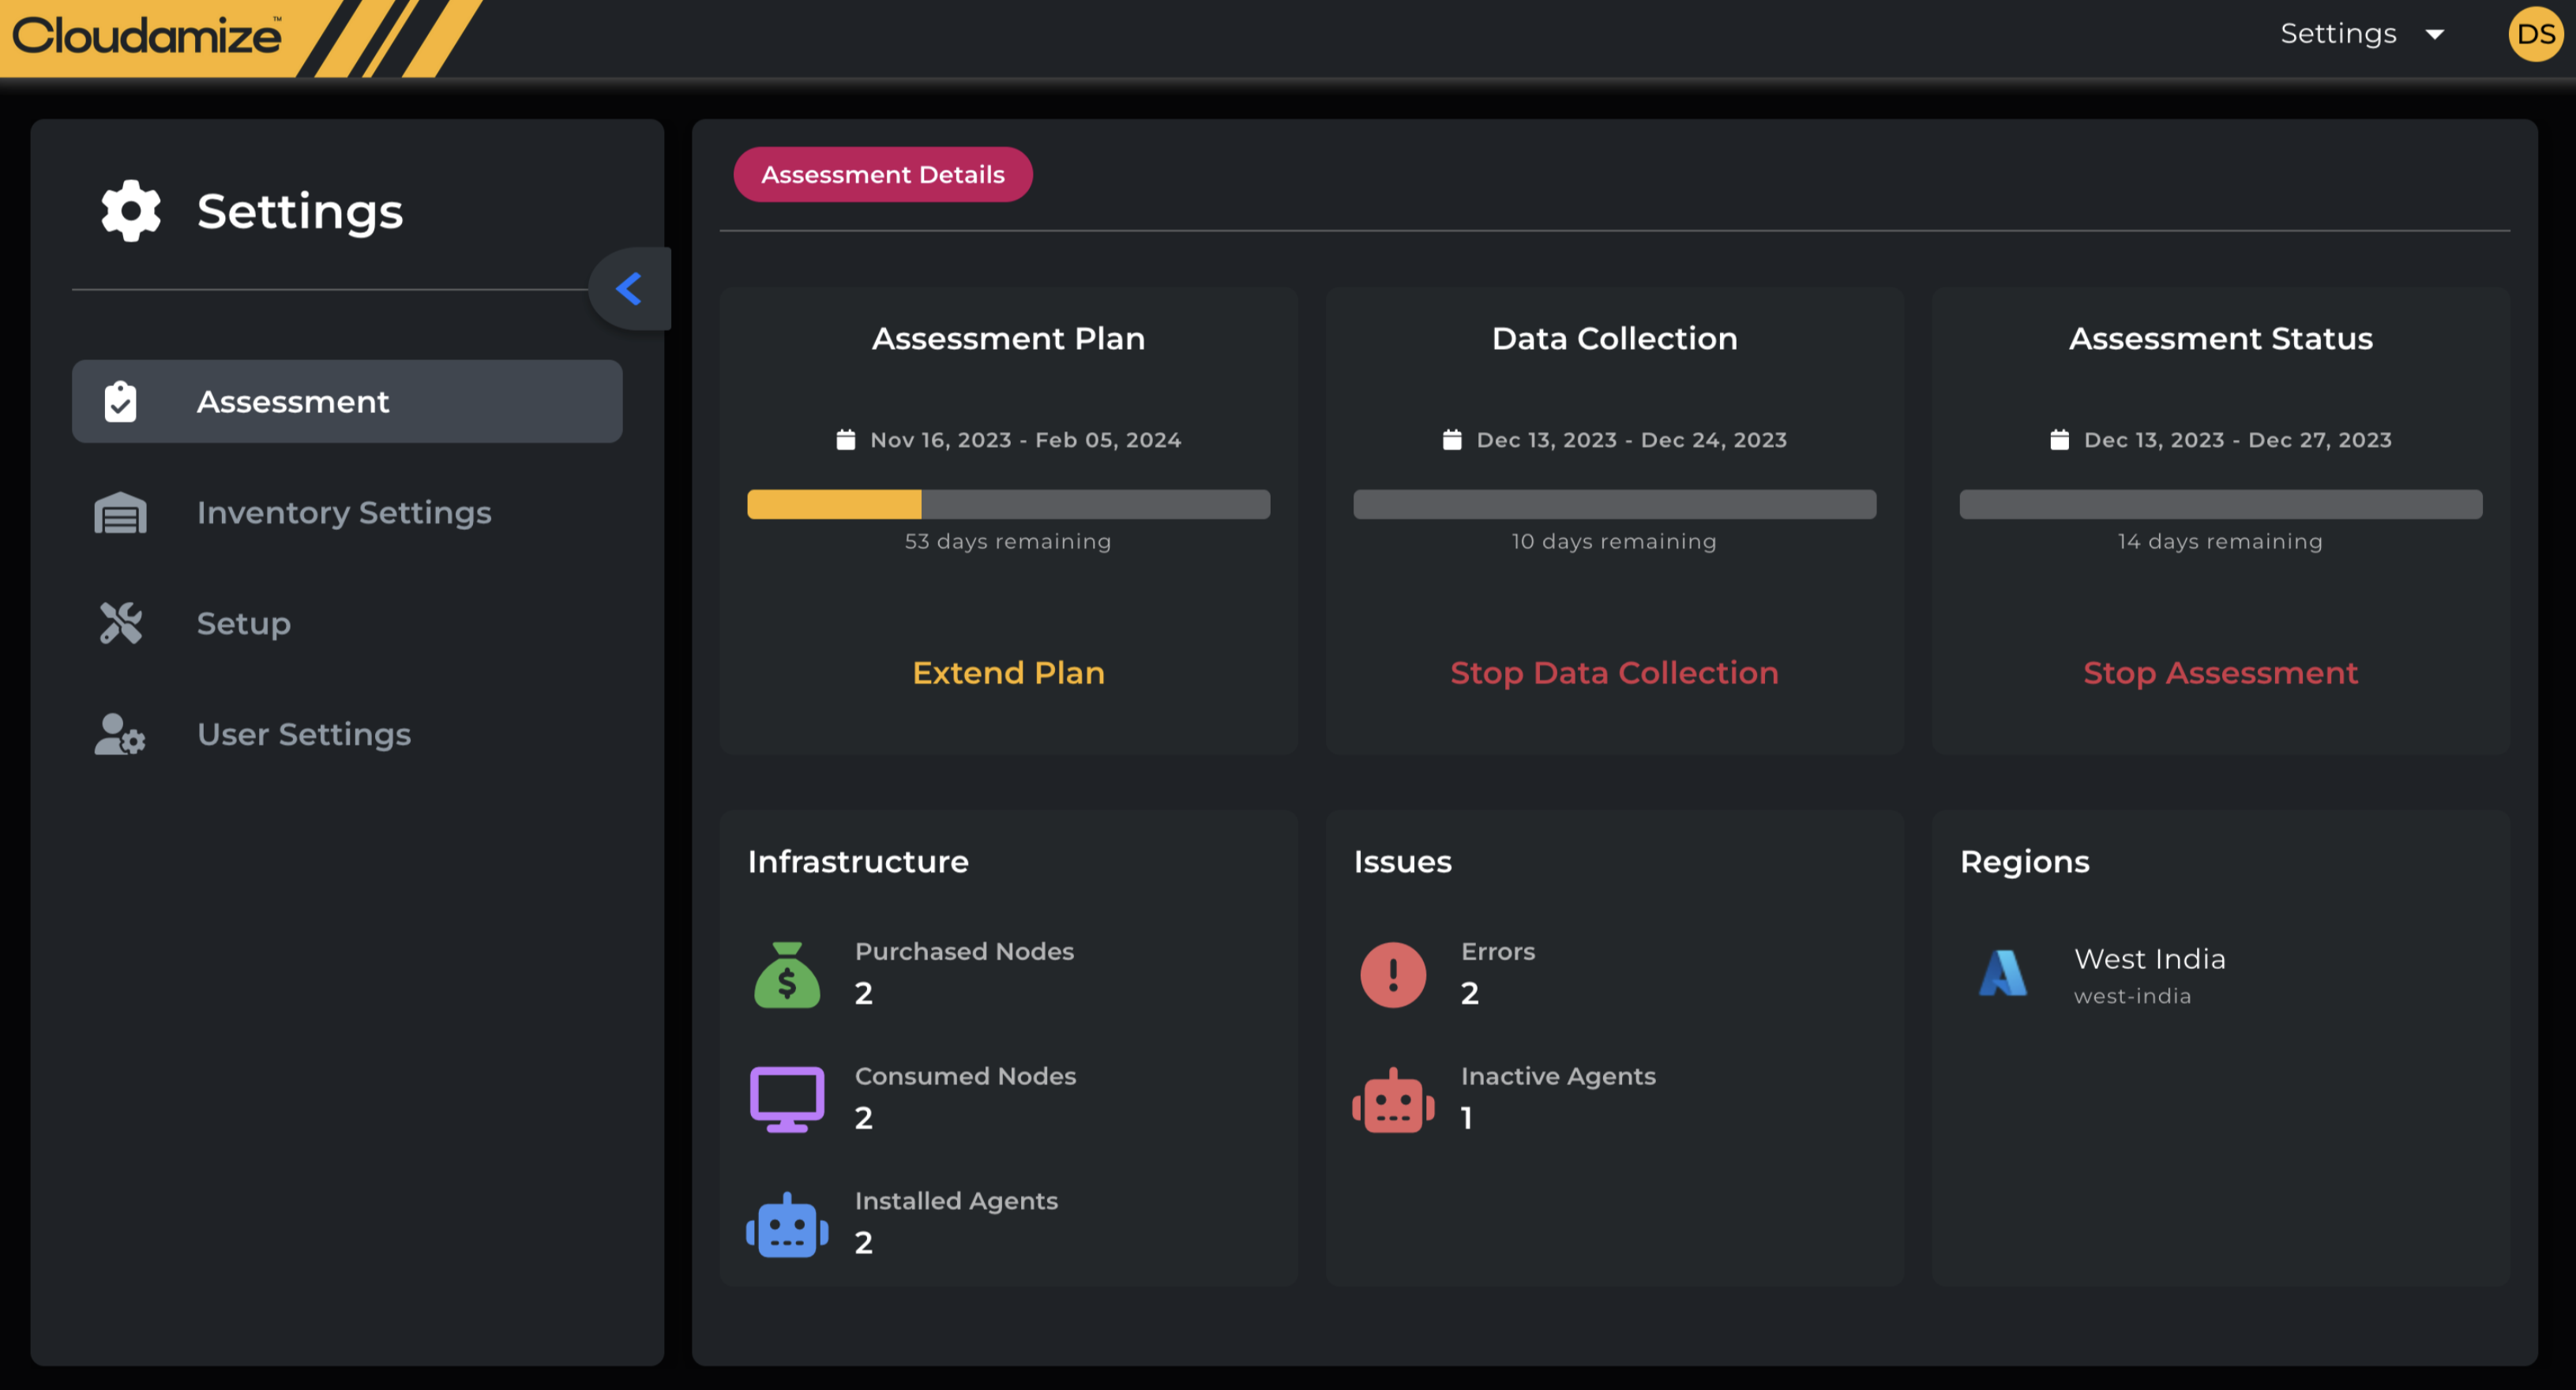2576x1390 pixels.
Task: Click the Cloudamize logo
Action: click(147, 36)
